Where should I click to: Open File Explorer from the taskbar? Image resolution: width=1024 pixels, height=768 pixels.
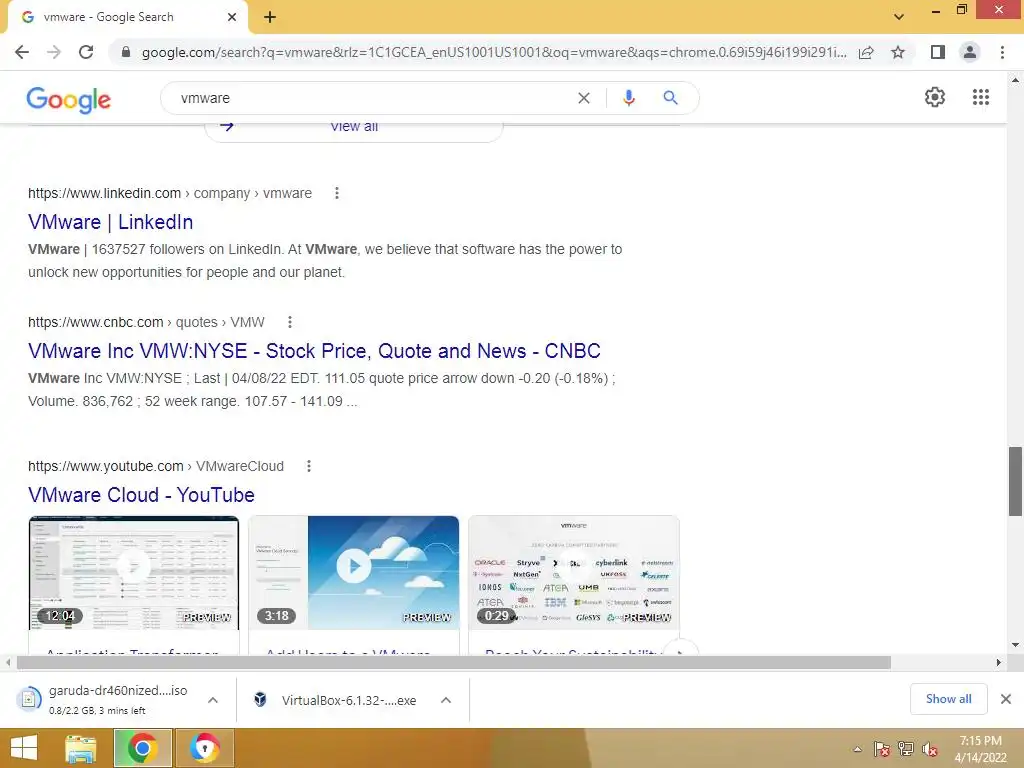pyautogui.click(x=80, y=748)
